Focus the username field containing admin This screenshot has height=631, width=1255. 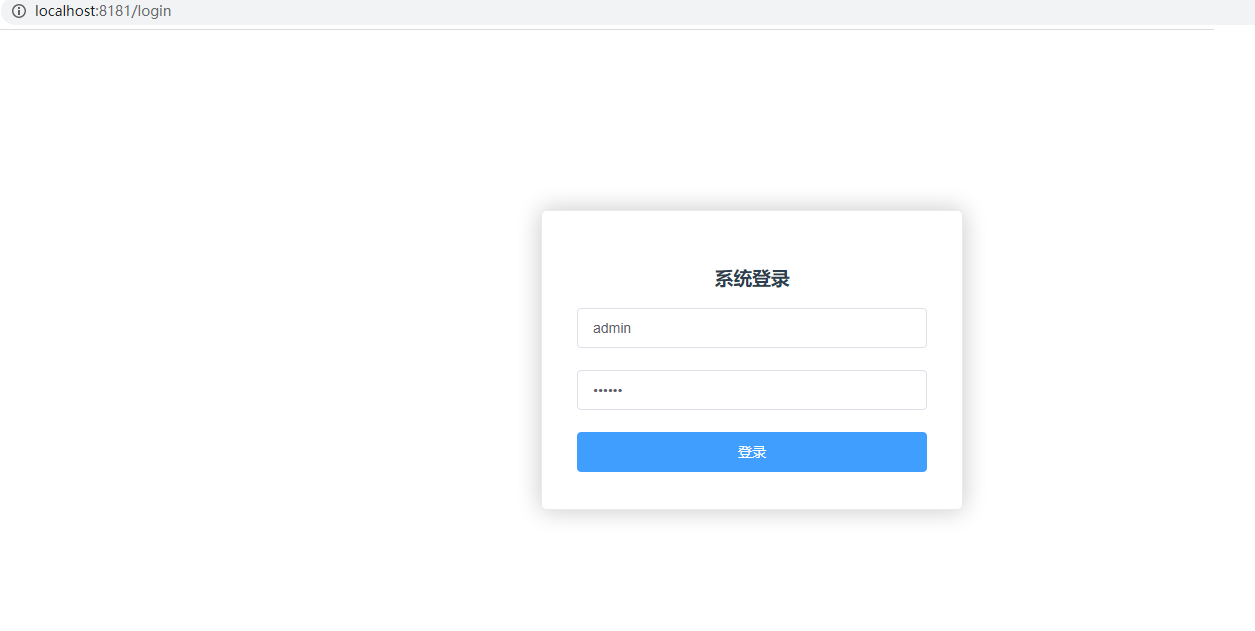pos(752,328)
